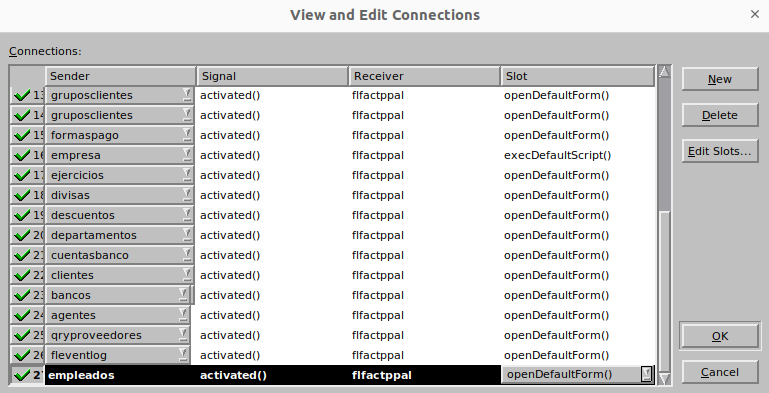The height and width of the screenshot is (393, 769).
Task: Create a connection with the New button
Action: click(x=719, y=79)
